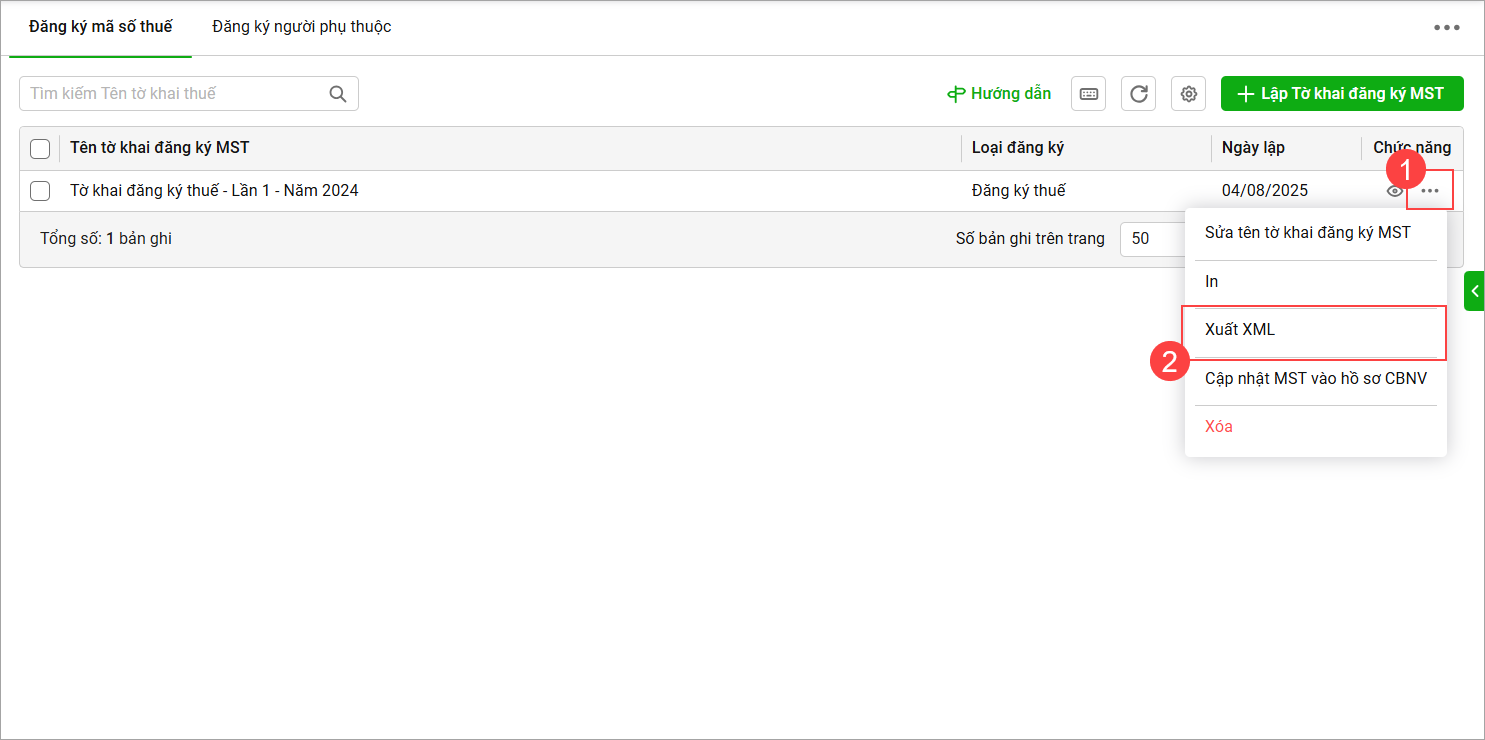The width and height of the screenshot is (1485, 740).
Task: Open the row's three-dot actions menu
Action: click(x=1430, y=191)
